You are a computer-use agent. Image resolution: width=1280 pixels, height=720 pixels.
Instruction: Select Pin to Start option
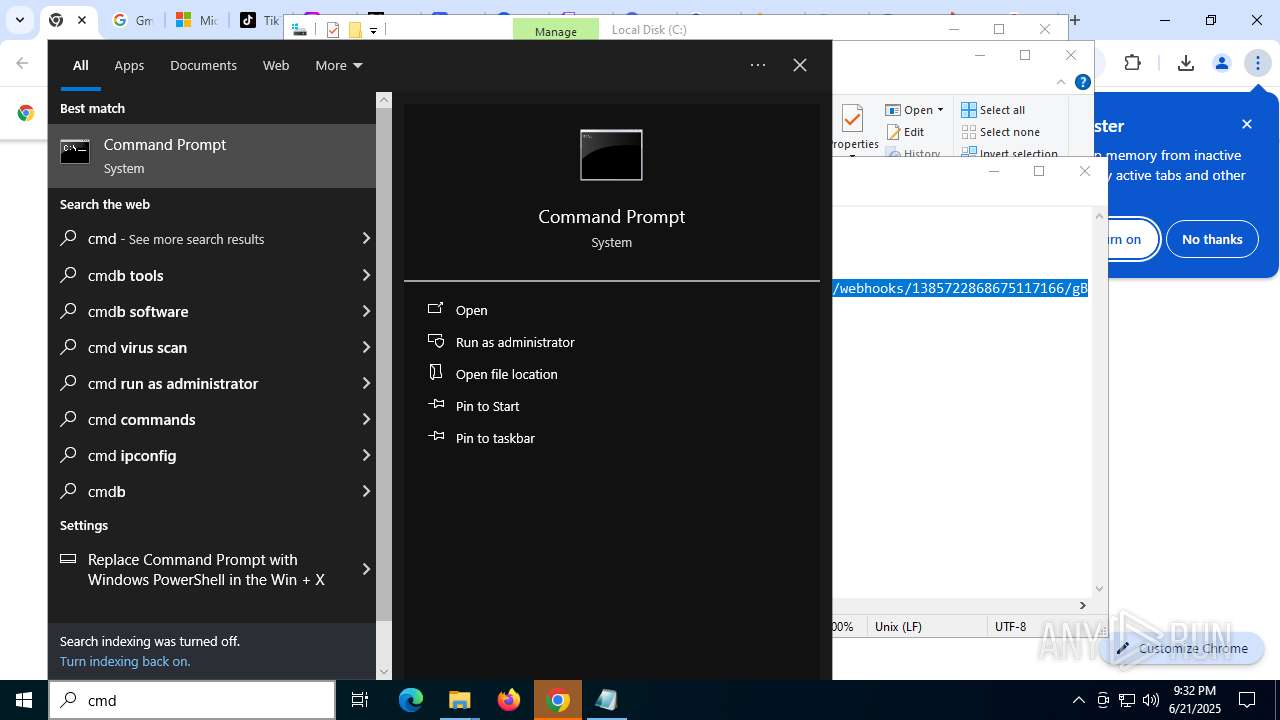pyautogui.click(x=487, y=406)
